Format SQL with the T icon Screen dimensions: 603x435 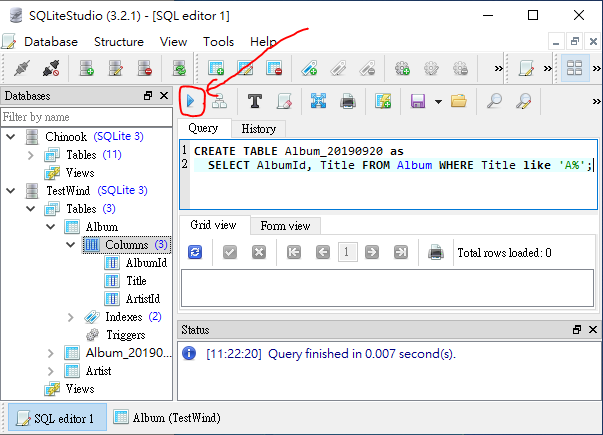coord(255,102)
